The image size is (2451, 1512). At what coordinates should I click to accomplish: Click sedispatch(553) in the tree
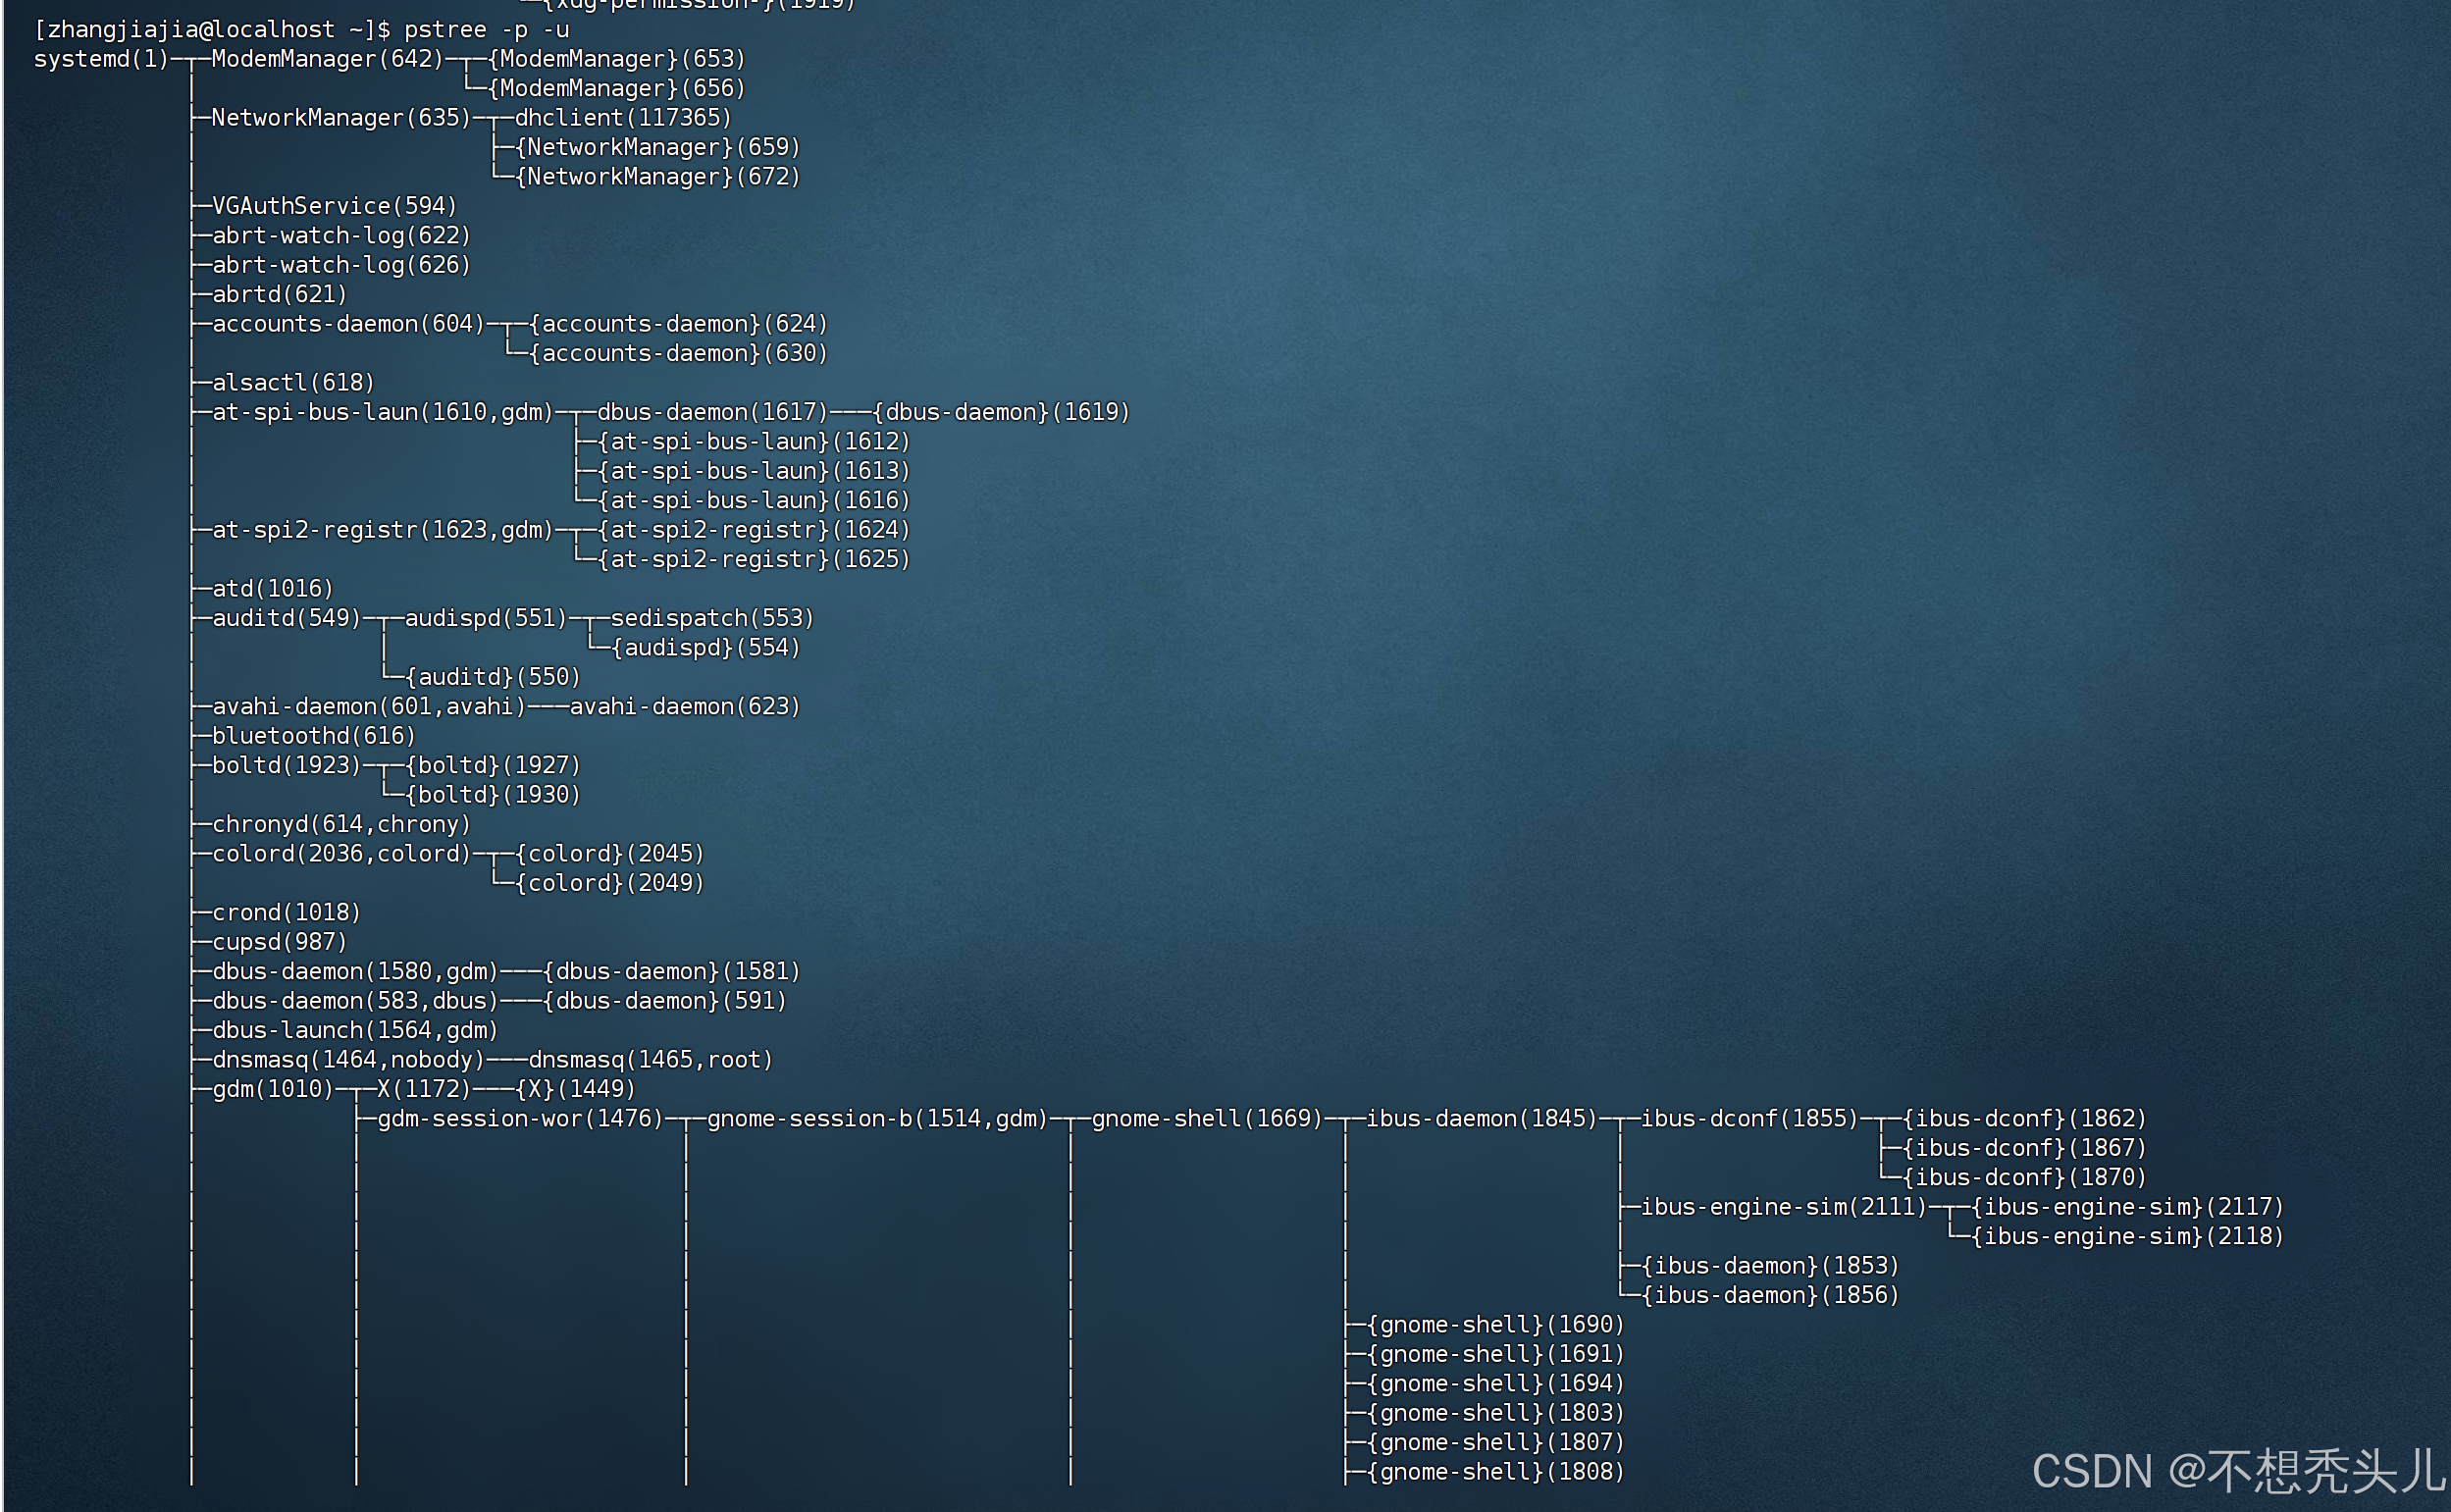tap(712, 618)
